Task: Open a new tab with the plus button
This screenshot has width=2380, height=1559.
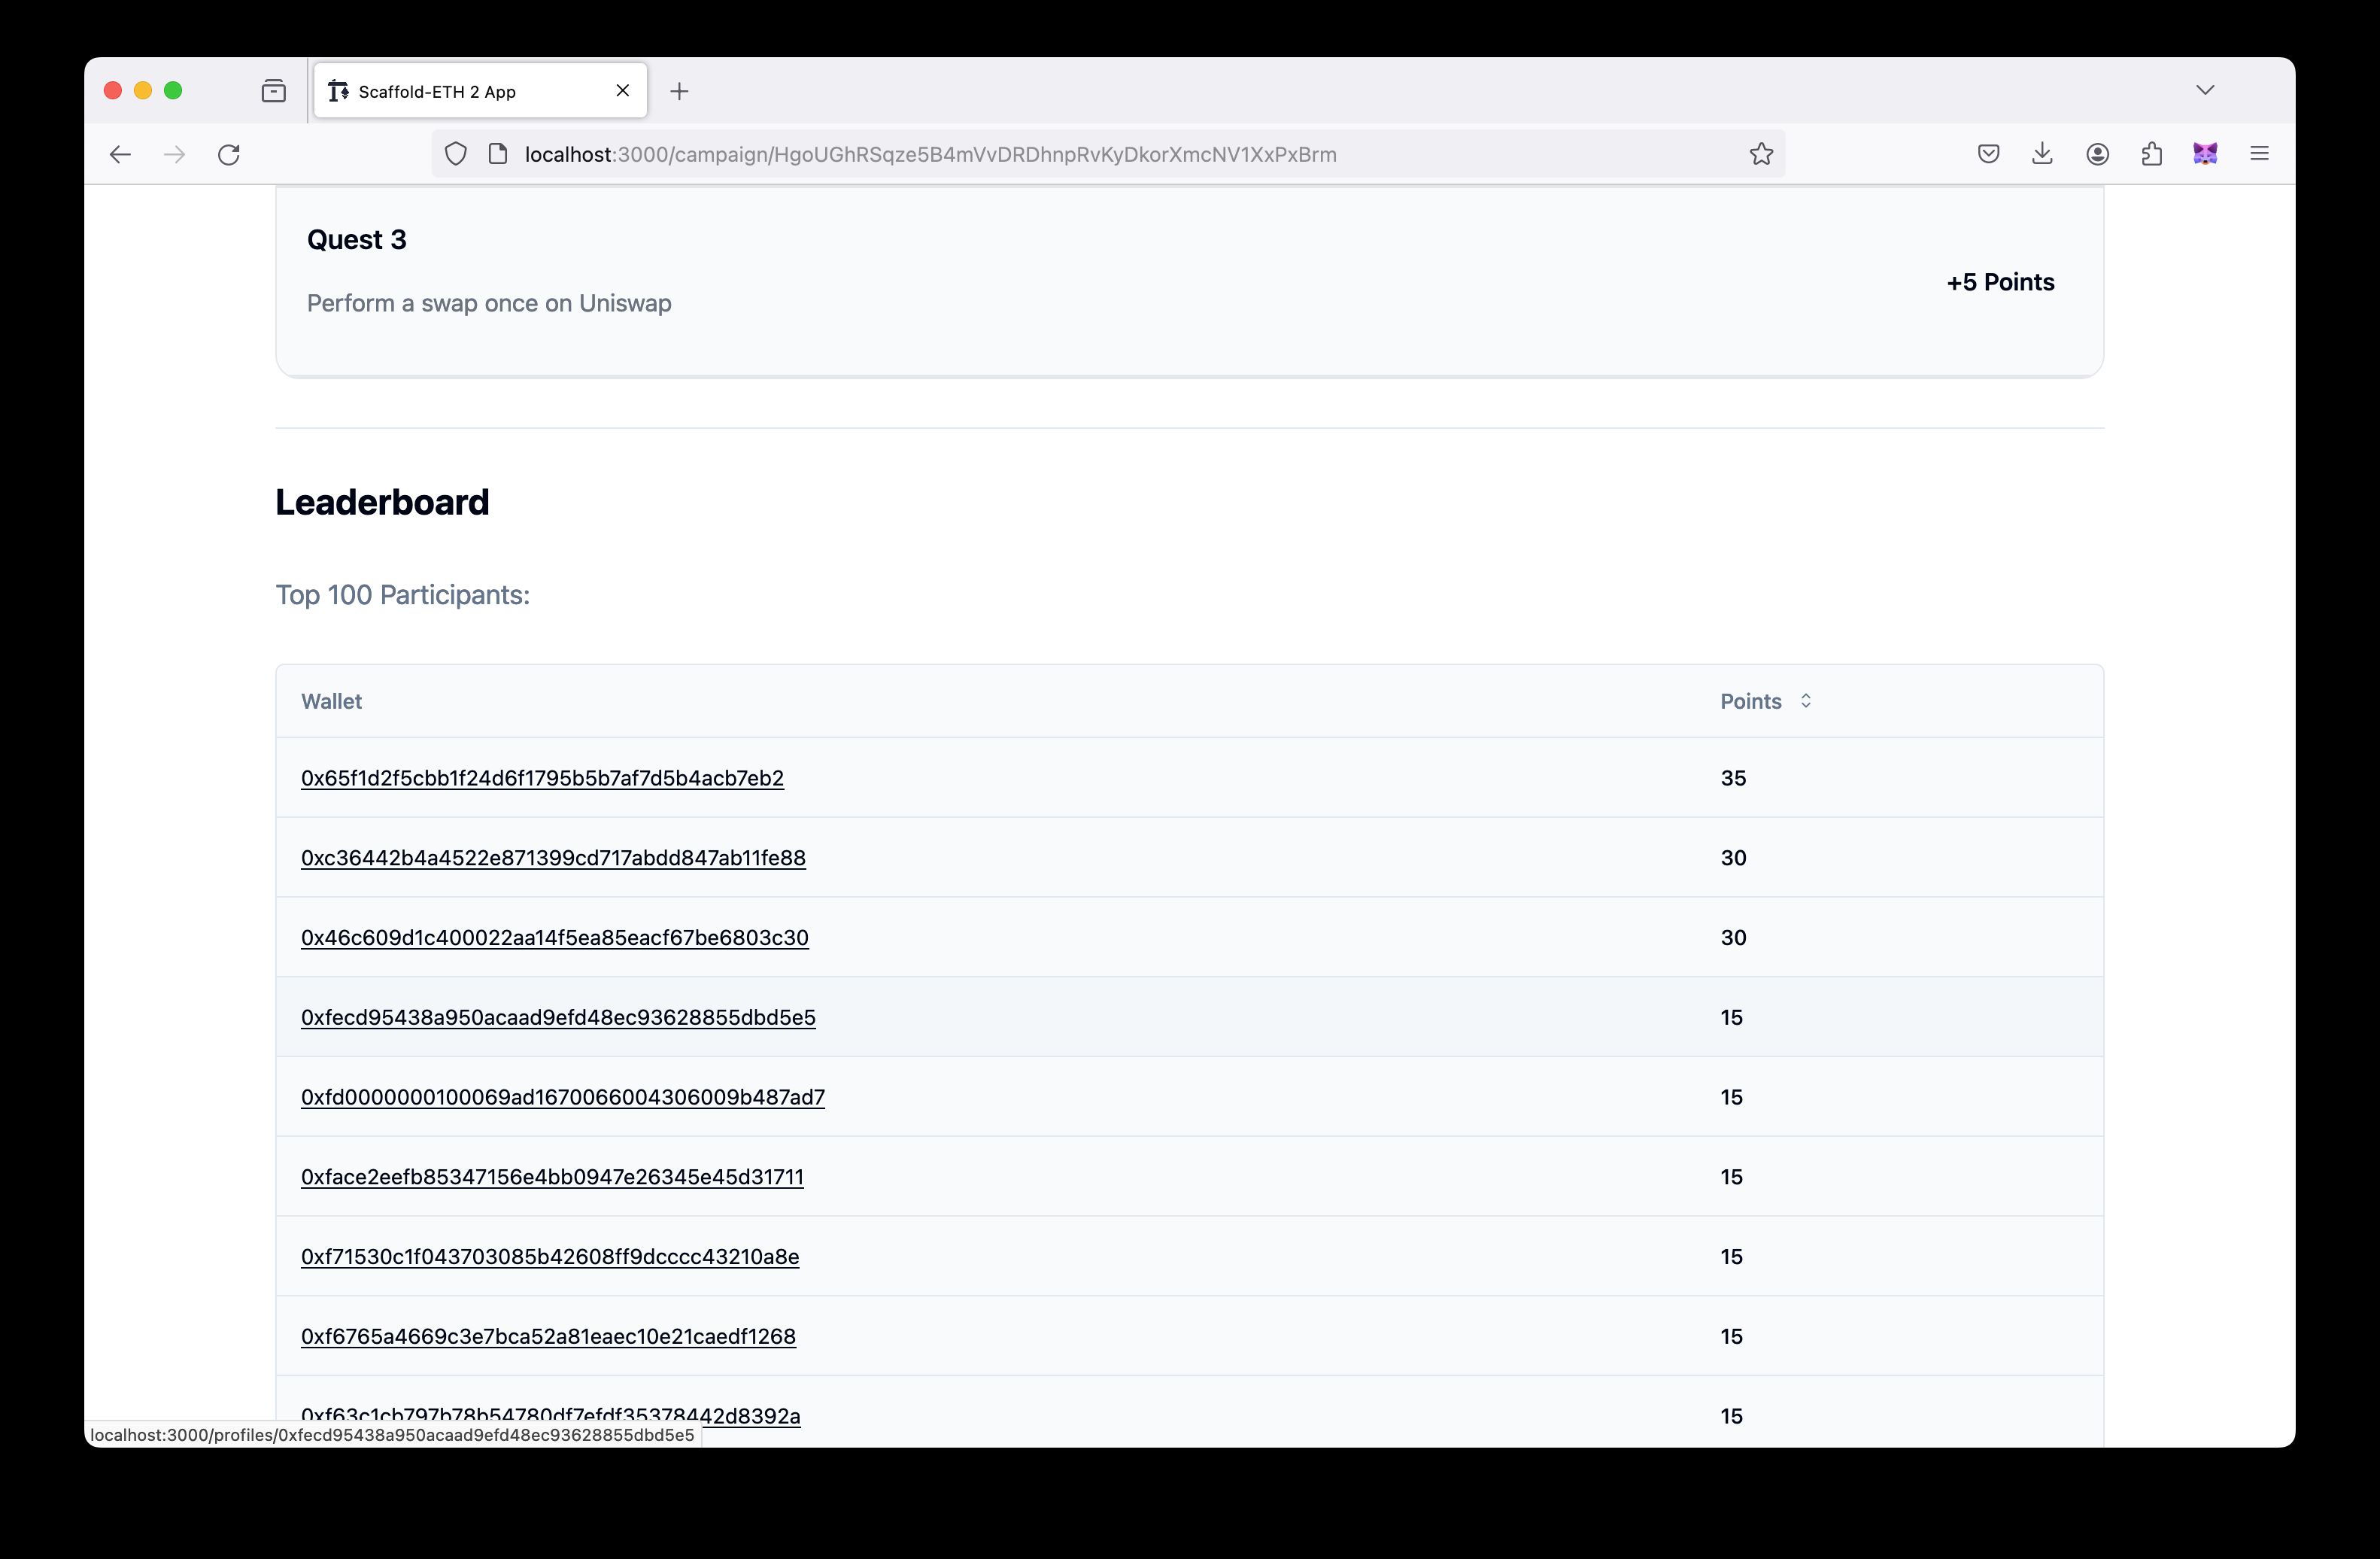Action: tap(679, 91)
